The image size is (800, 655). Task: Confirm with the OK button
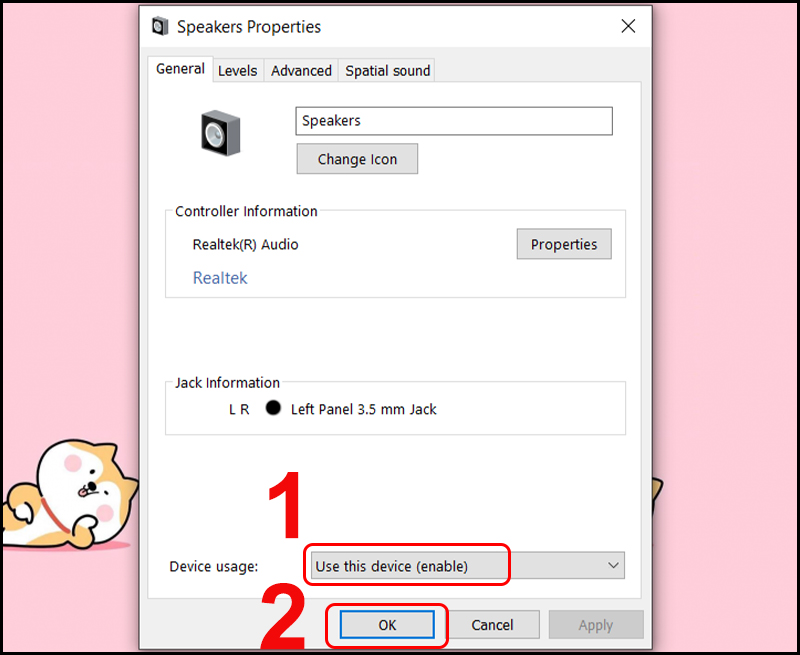click(387, 625)
